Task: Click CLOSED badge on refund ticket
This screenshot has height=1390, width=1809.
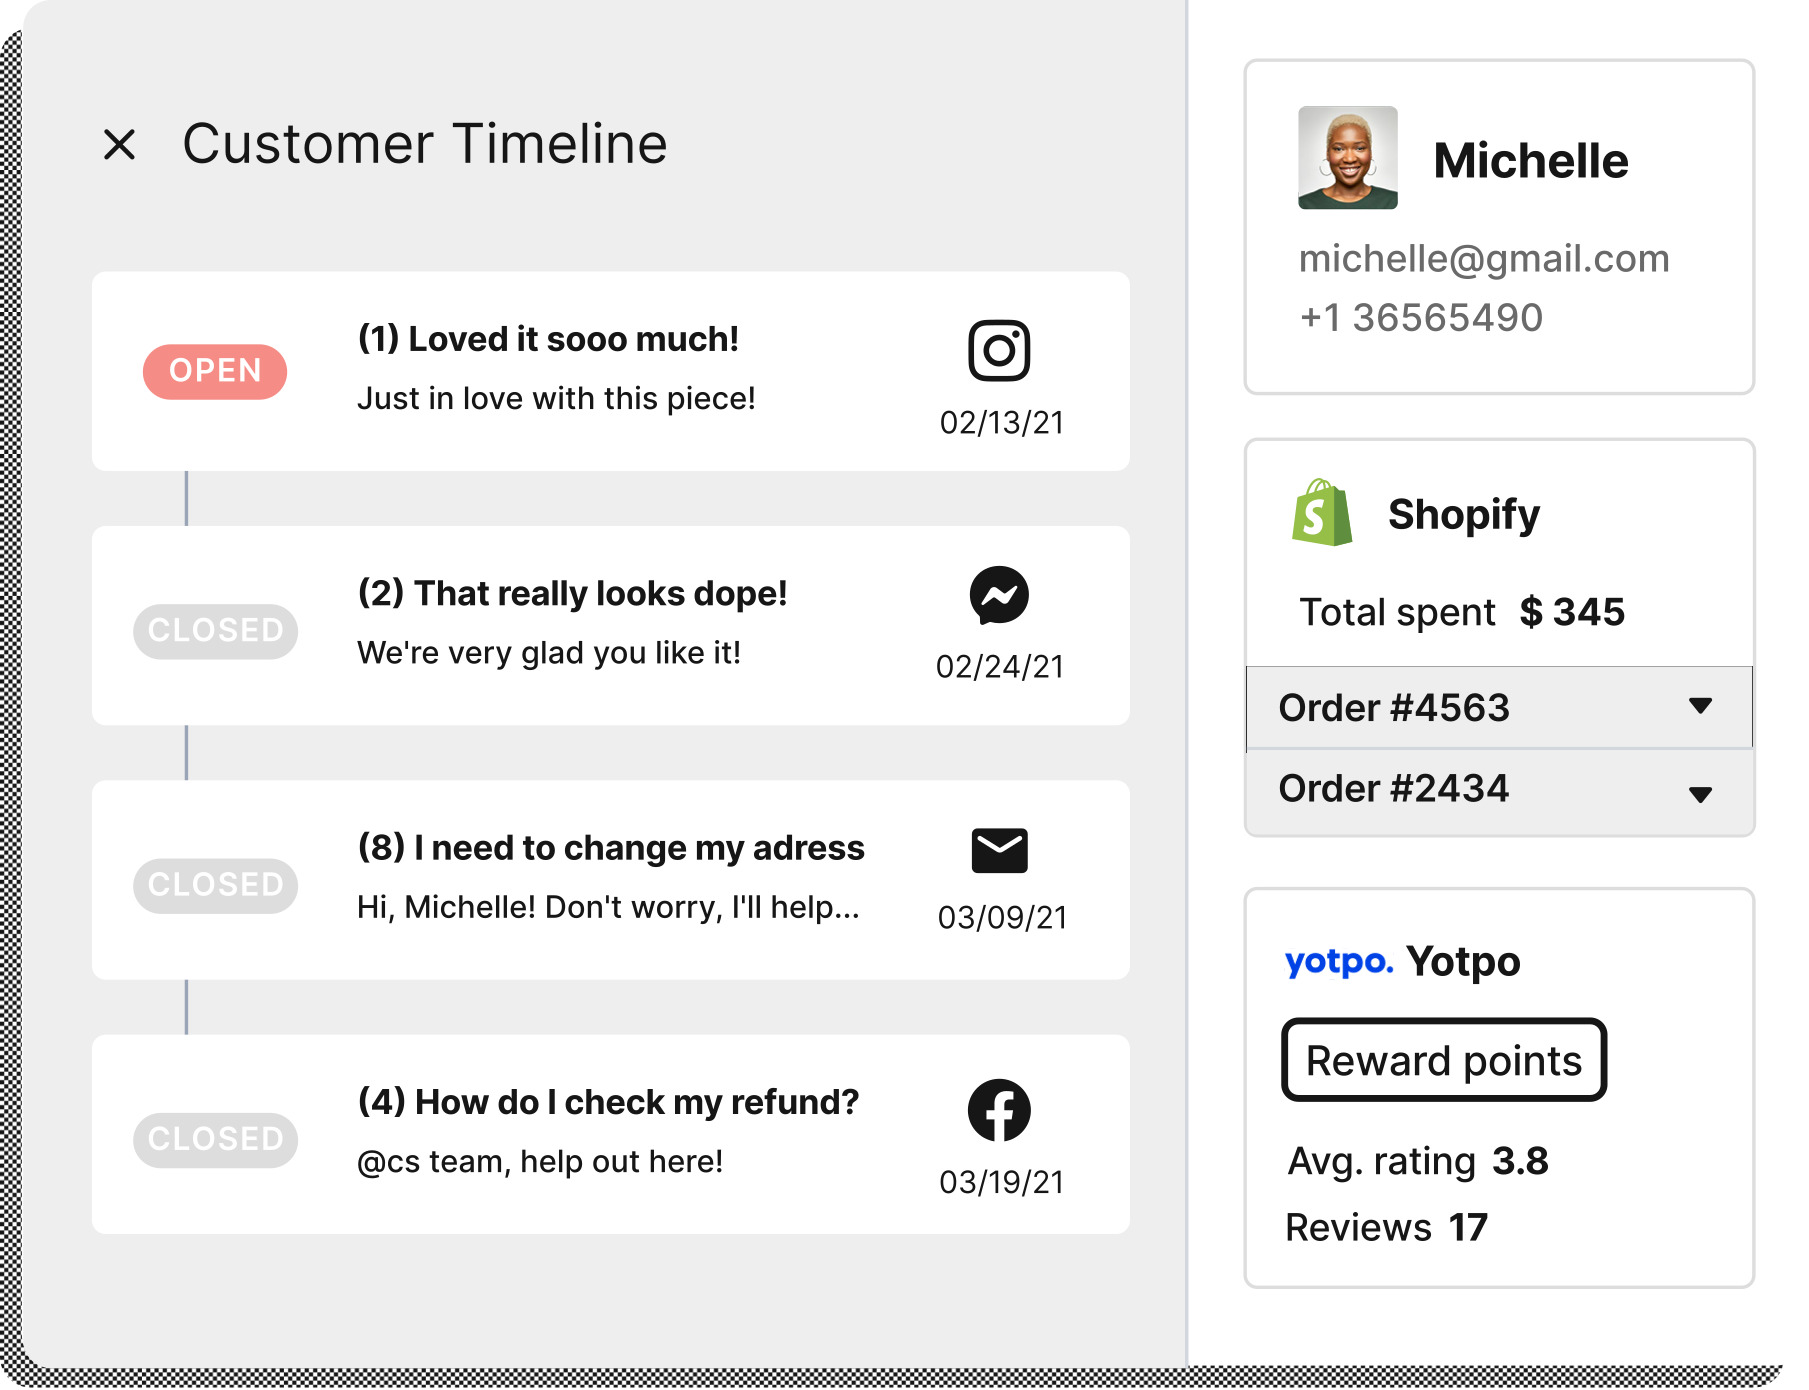Action: click(215, 1140)
